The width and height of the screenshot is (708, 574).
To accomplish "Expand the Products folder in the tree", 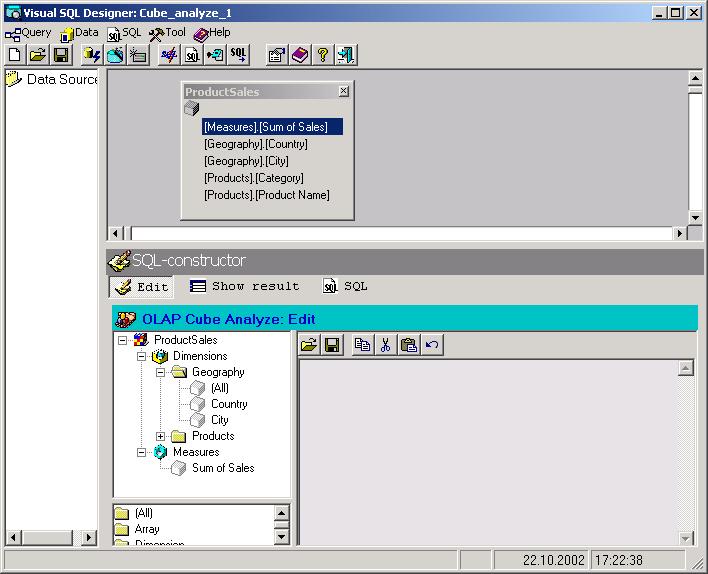I will [161, 436].
